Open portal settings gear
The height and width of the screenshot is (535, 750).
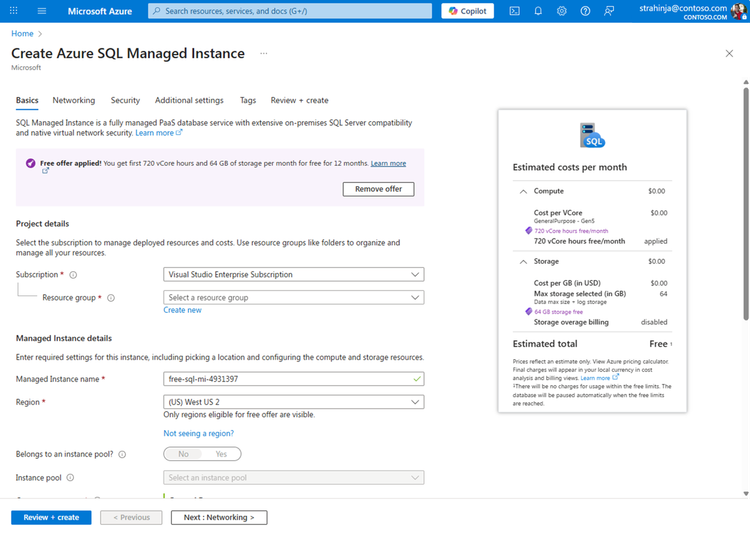(x=562, y=11)
